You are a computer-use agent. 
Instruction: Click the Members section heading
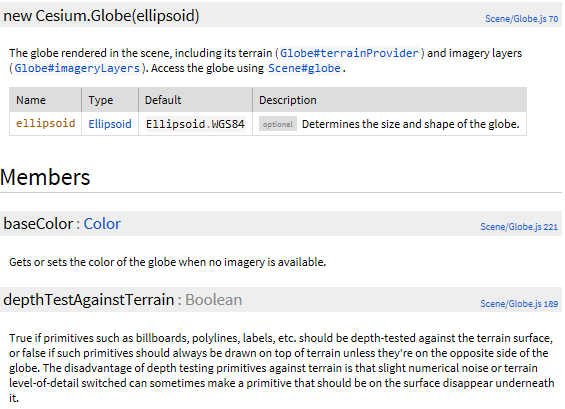point(45,177)
